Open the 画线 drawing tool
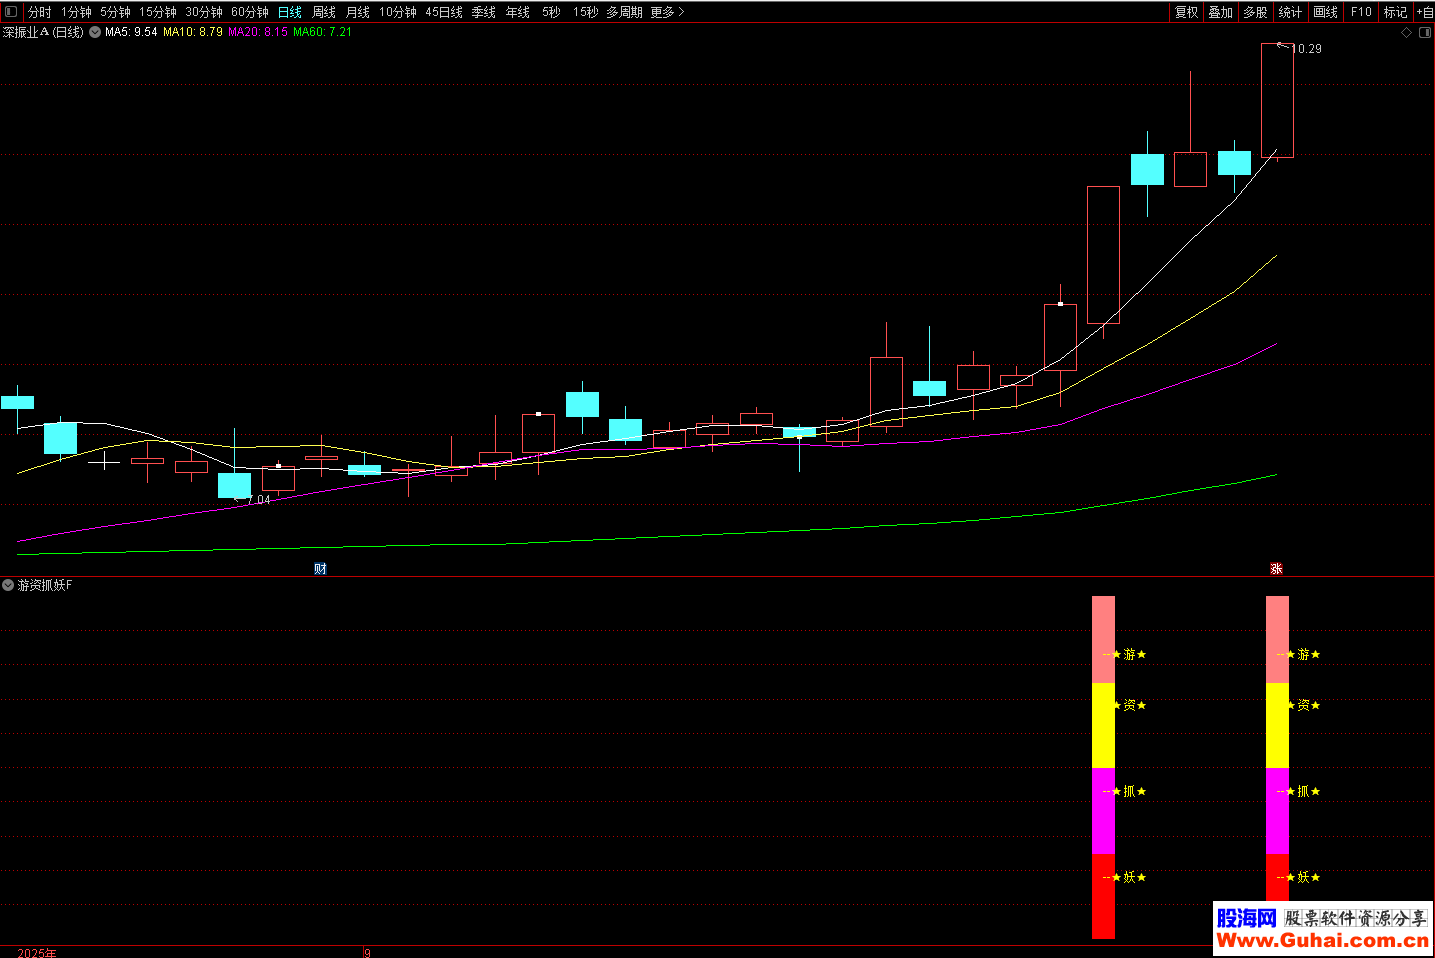 tap(1325, 12)
